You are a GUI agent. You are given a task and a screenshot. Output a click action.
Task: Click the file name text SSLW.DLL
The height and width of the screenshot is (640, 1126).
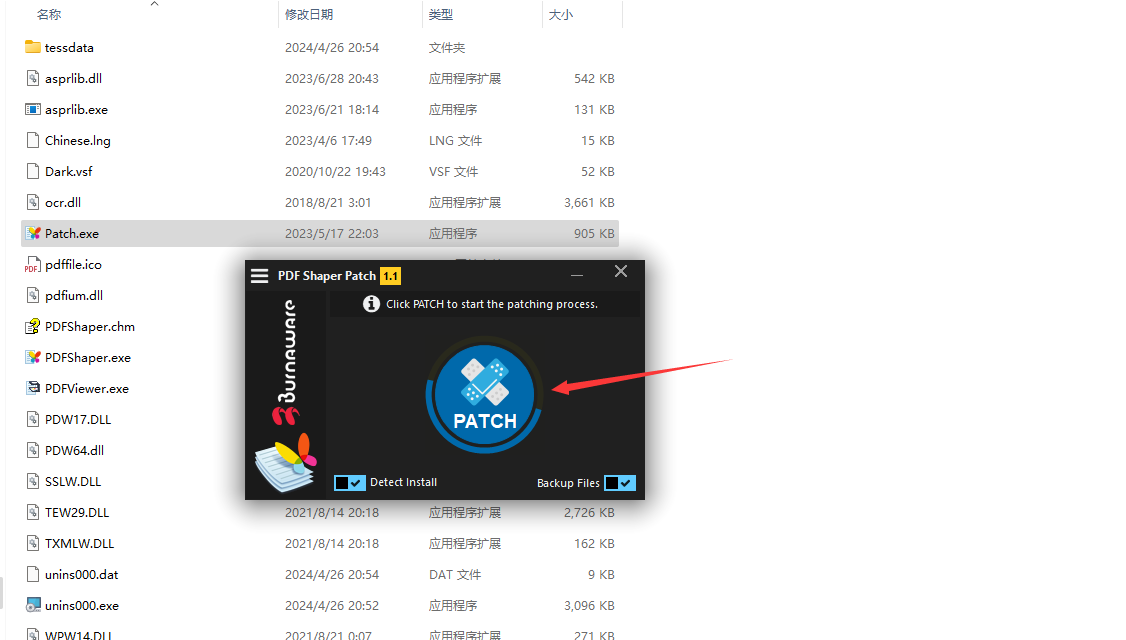73,481
